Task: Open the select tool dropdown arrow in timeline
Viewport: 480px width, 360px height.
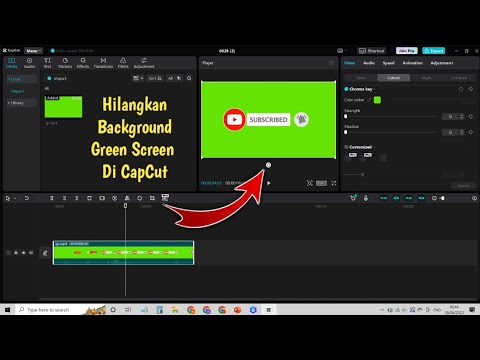Action: 15,198
